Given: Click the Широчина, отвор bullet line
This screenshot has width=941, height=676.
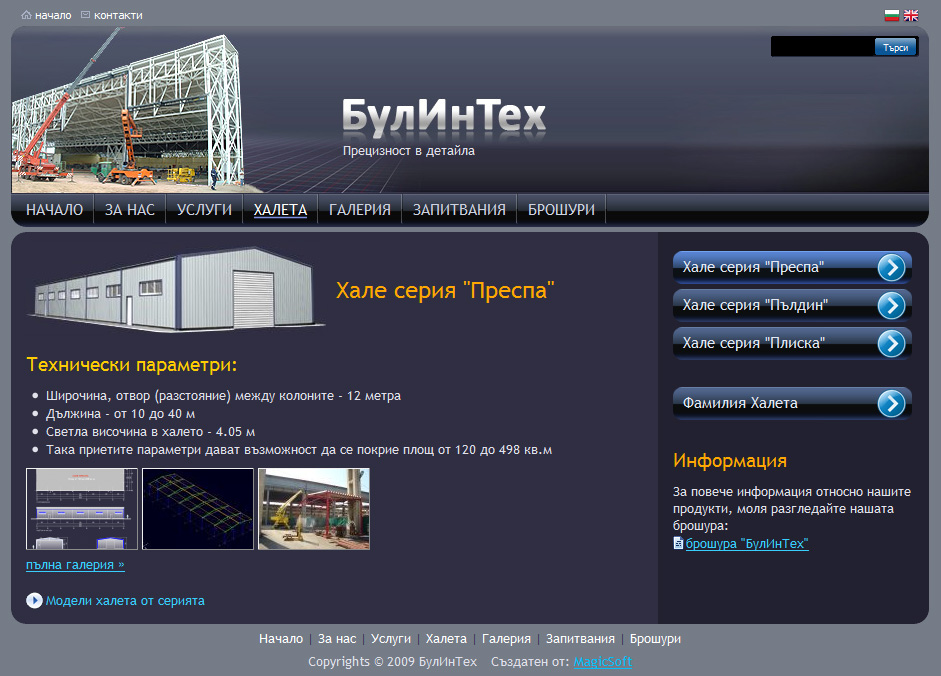Looking at the screenshot, I should (223, 396).
